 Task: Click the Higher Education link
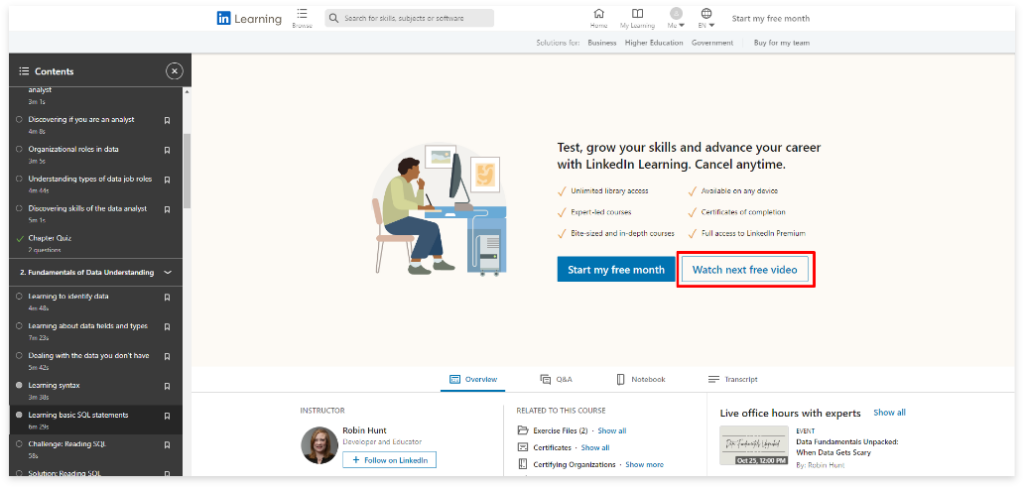654,42
